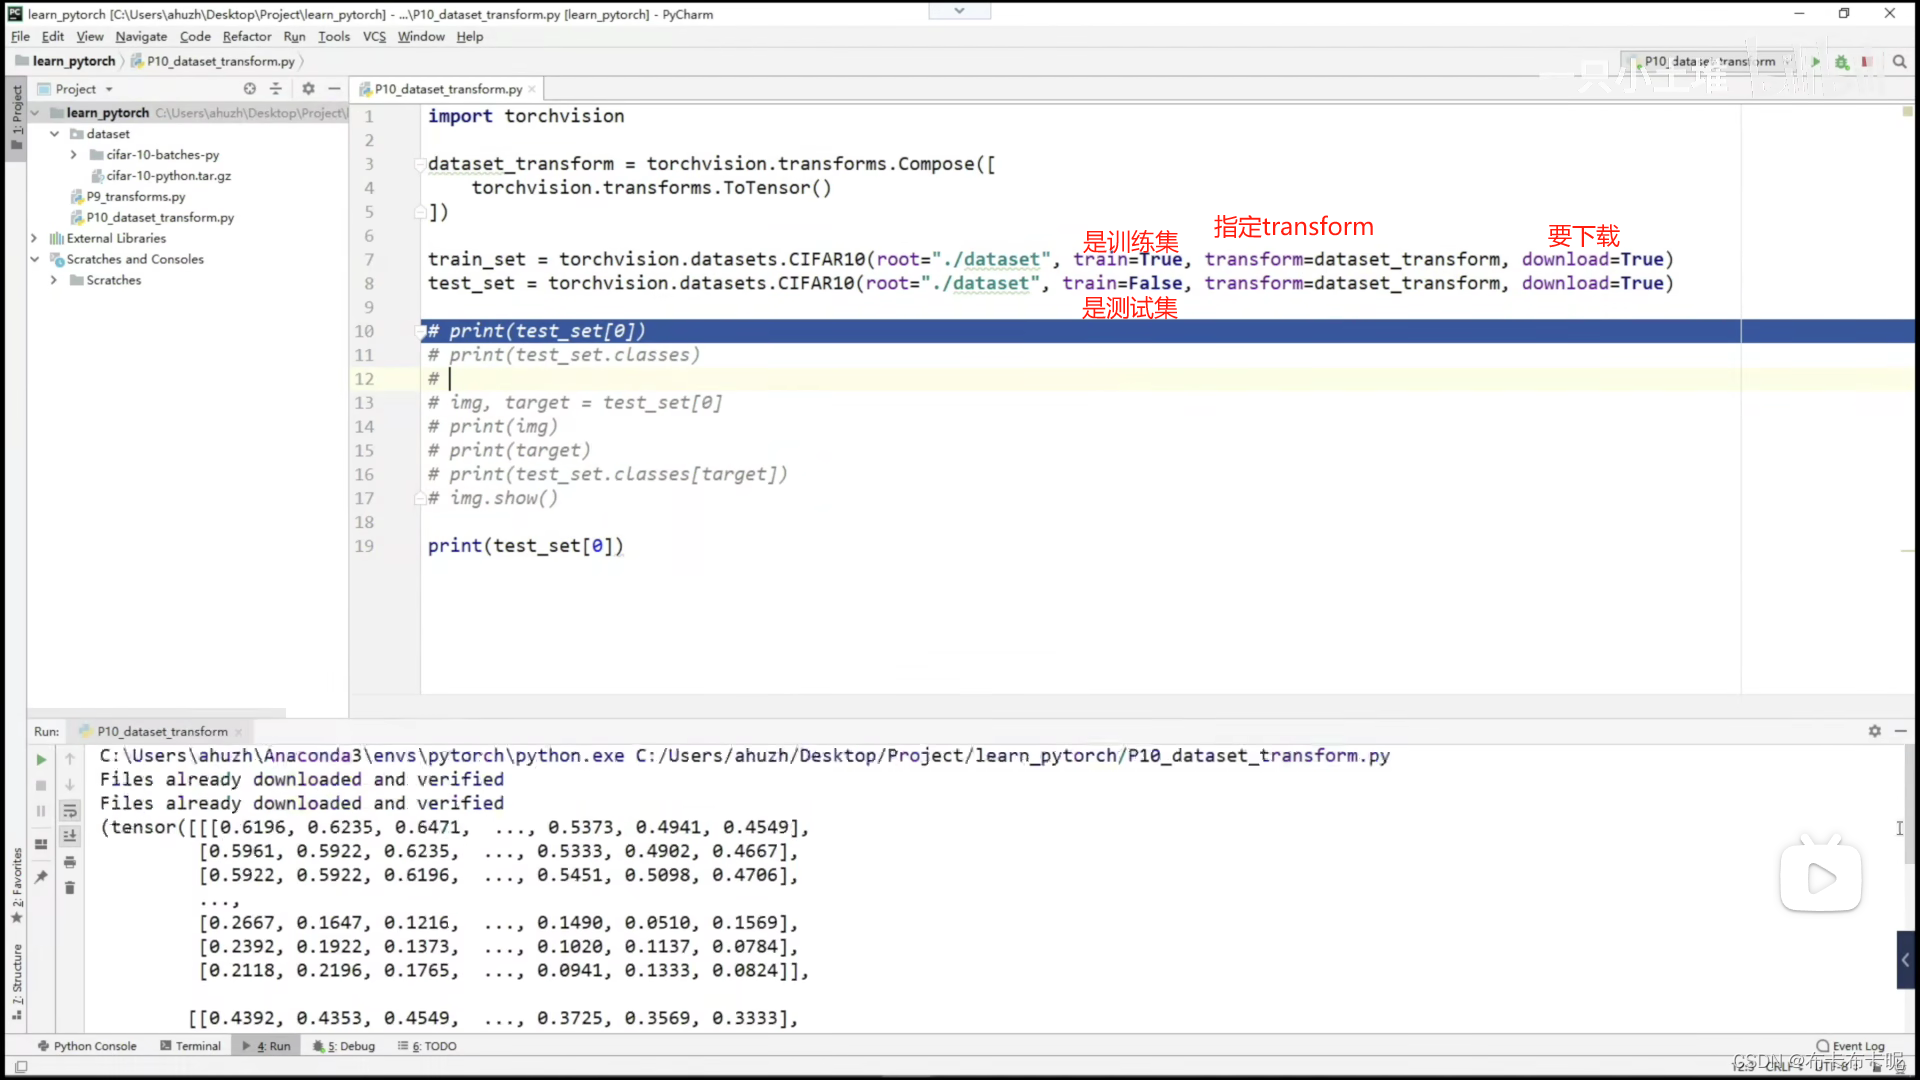Screen dimensions: 1920x1080
Task: Pin the Run tab with the pin icon
Action: coord(41,877)
